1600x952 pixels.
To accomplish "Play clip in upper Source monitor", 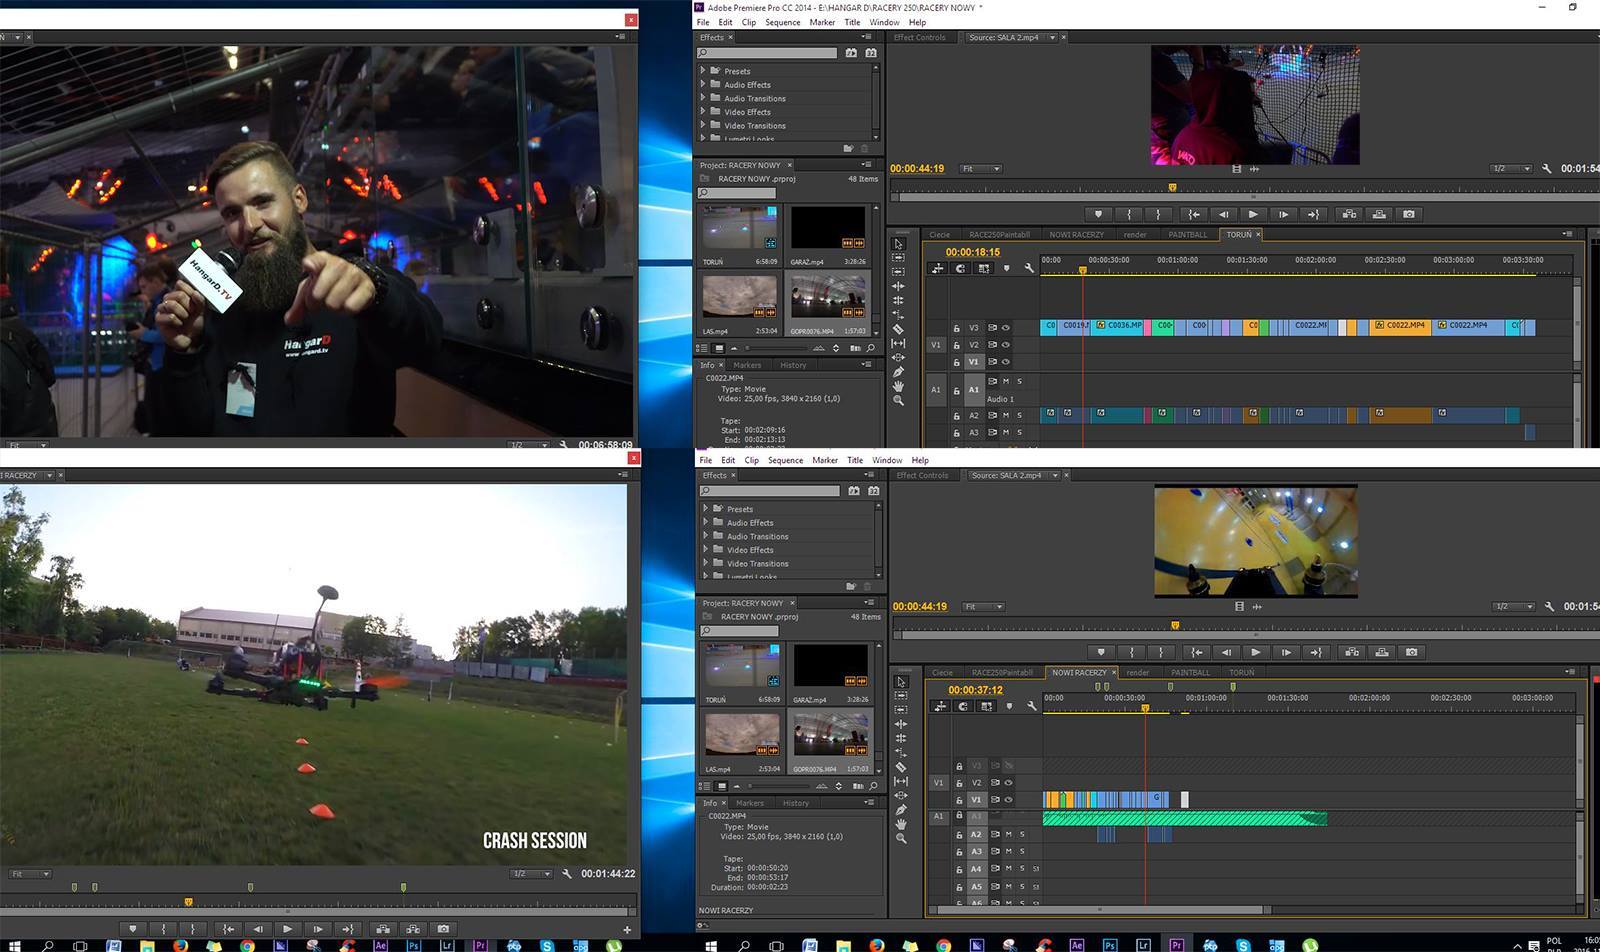I will (1254, 214).
